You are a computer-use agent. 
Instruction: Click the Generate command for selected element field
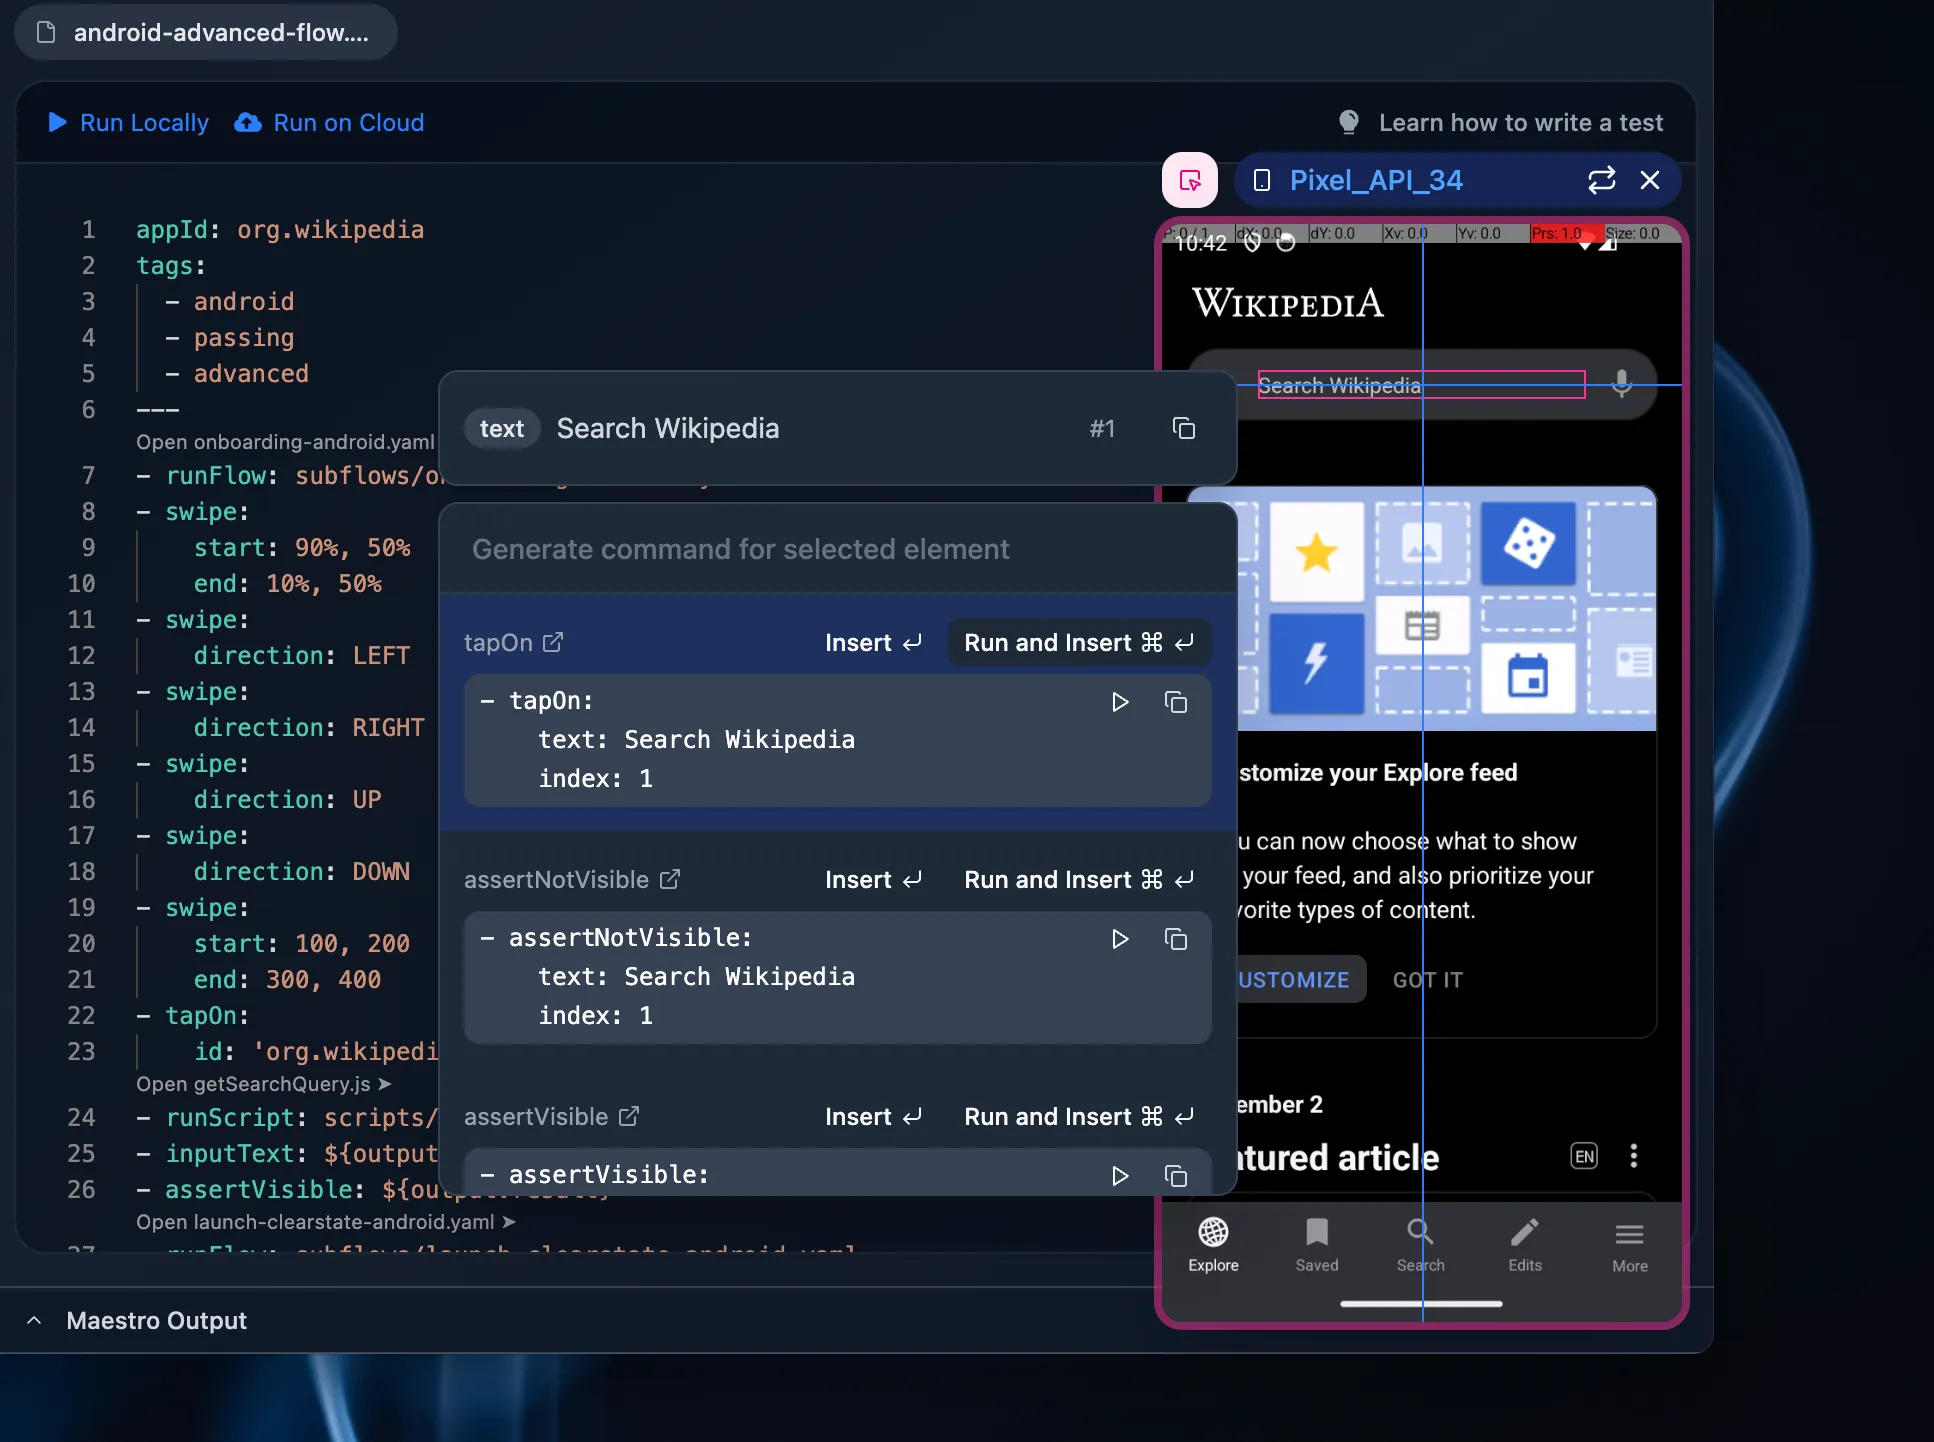point(838,549)
